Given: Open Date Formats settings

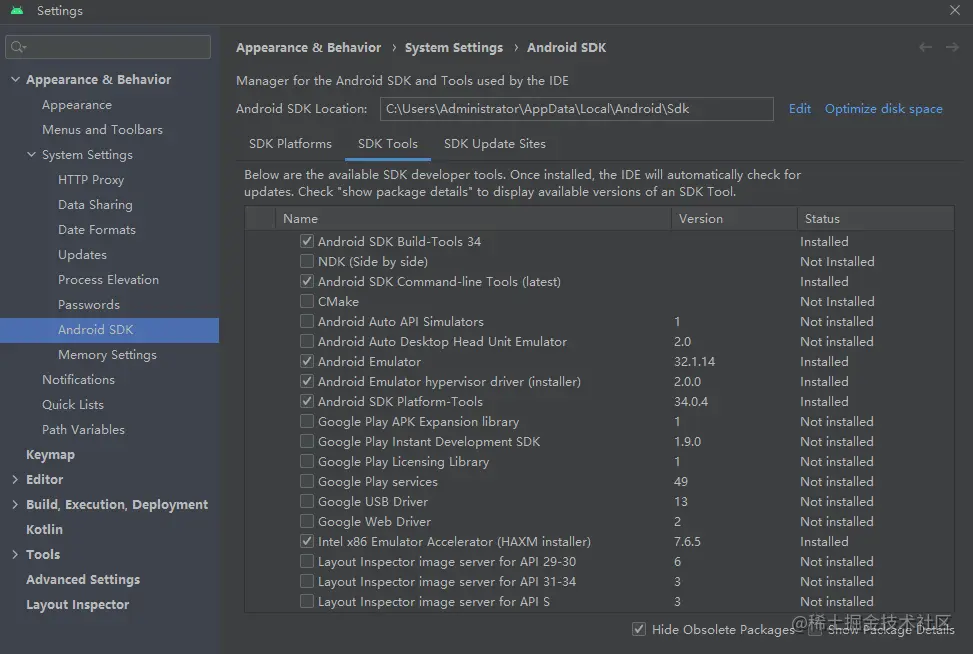Looking at the screenshot, I should coord(96,230).
